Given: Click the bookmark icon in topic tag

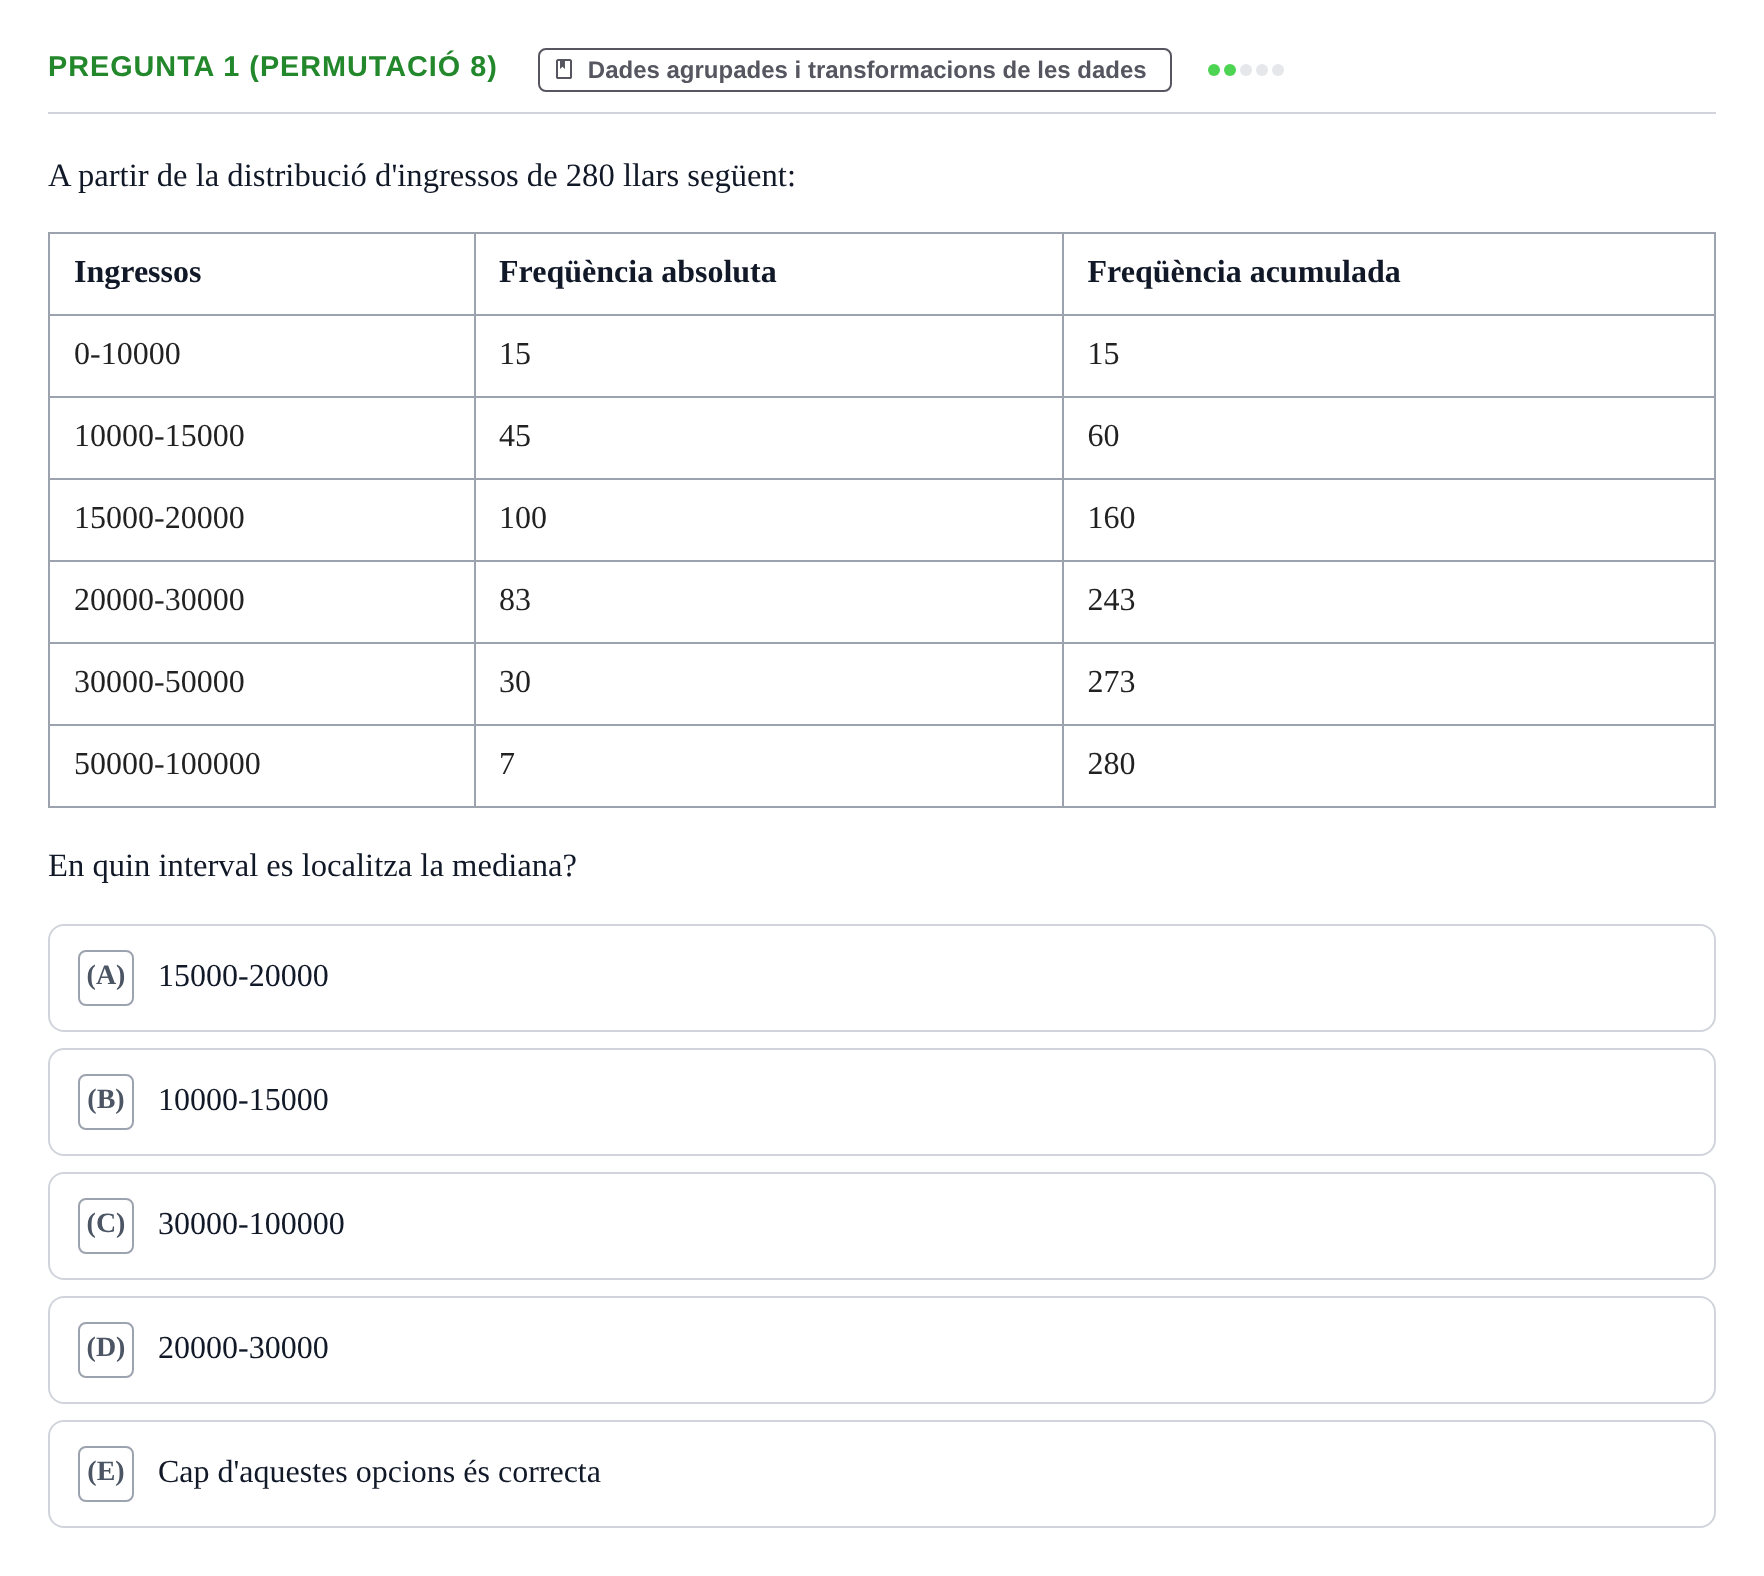Looking at the screenshot, I should click(x=564, y=69).
